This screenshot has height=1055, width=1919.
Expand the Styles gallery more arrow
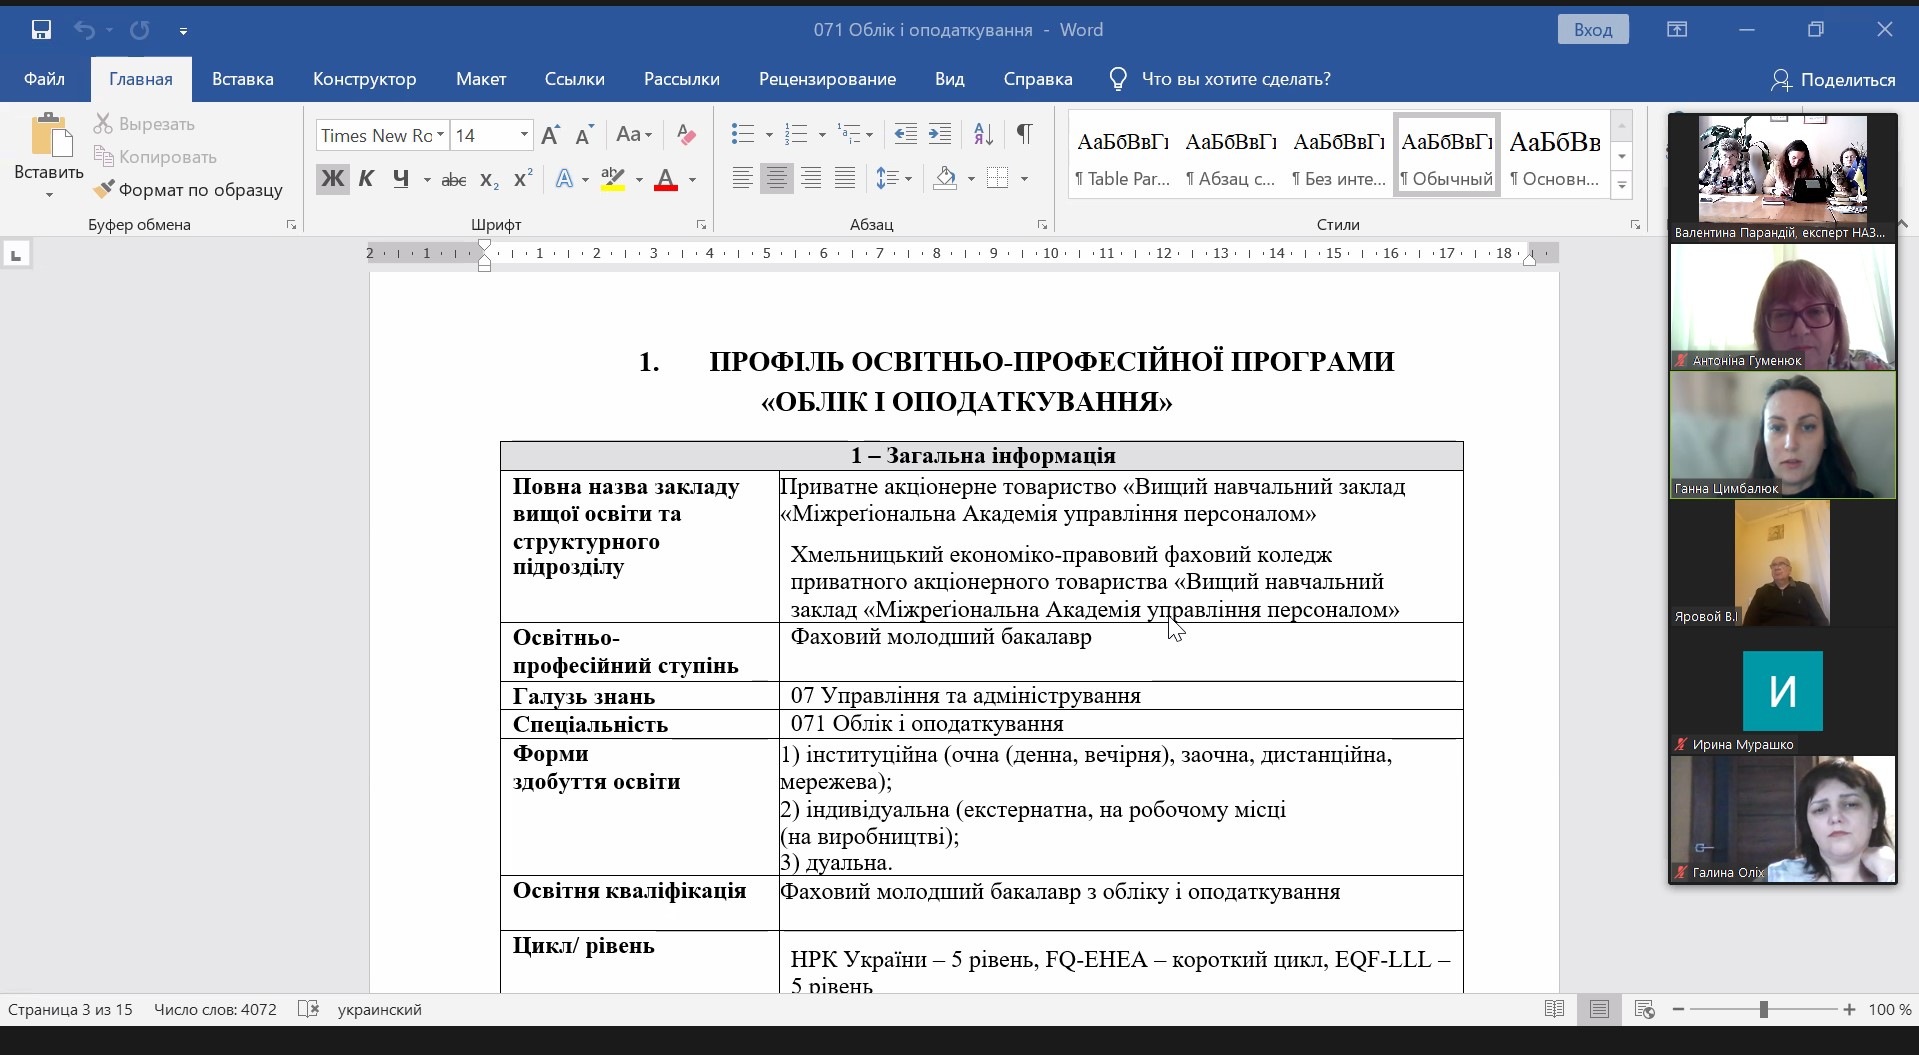1622,185
